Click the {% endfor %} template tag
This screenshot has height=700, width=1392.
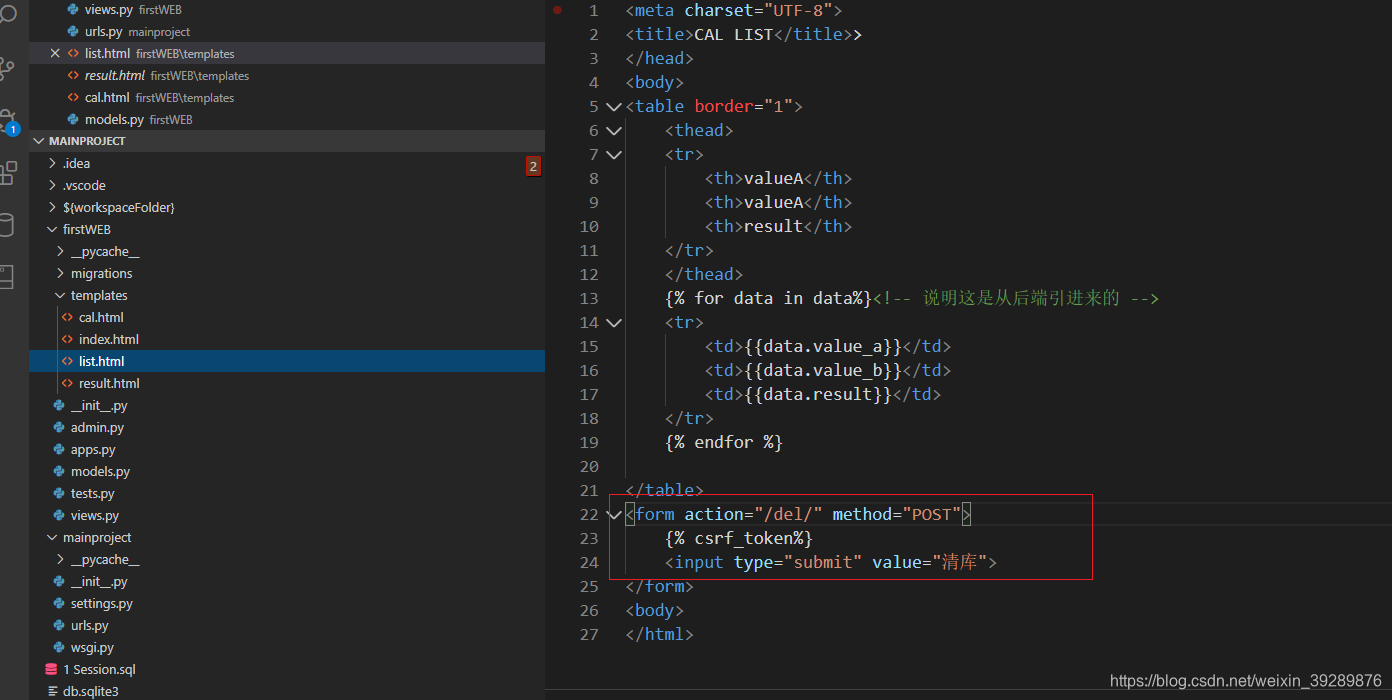pyautogui.click(x=724, y=442)
